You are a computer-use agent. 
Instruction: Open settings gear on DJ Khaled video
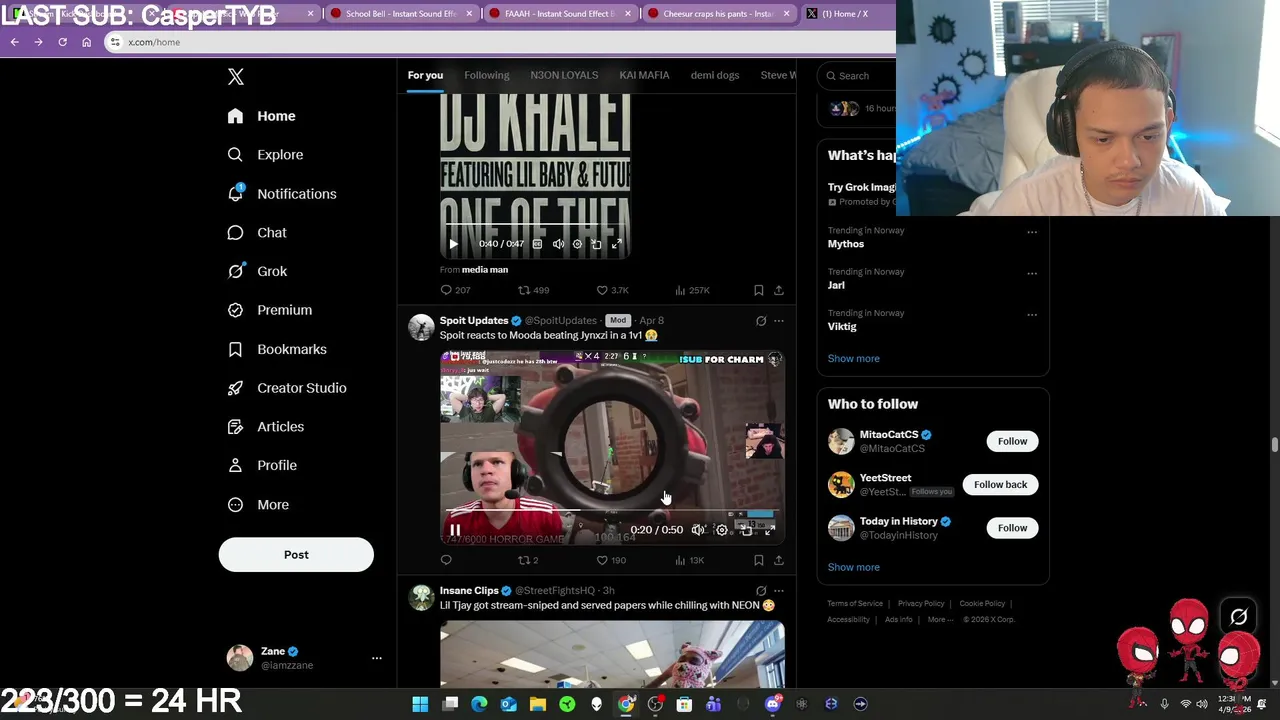coord(577,244)
